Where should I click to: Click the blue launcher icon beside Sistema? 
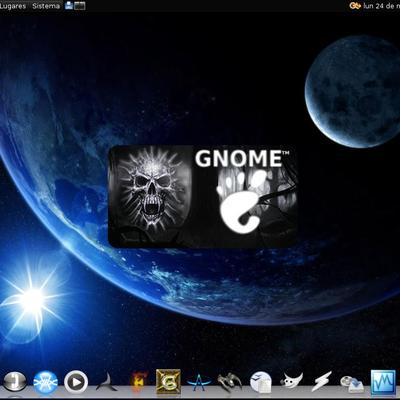69,5
